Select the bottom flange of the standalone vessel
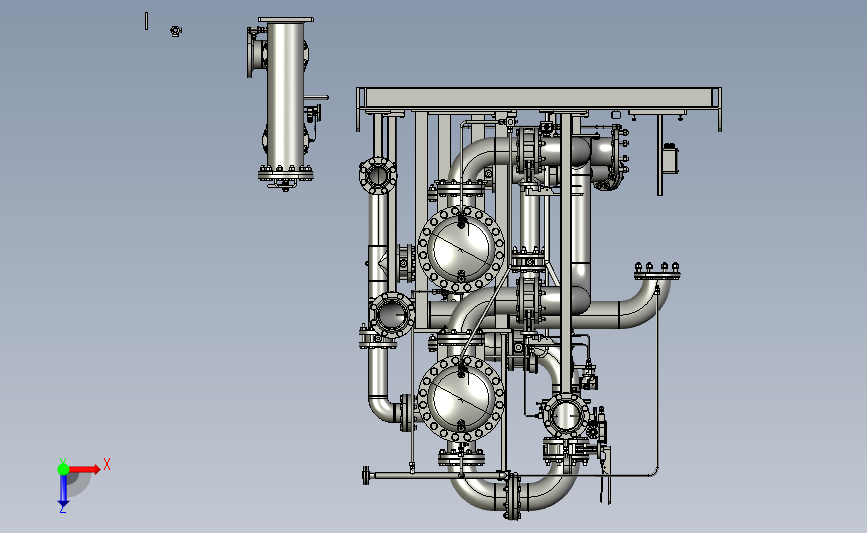The image size is (867, 533). 286,174
